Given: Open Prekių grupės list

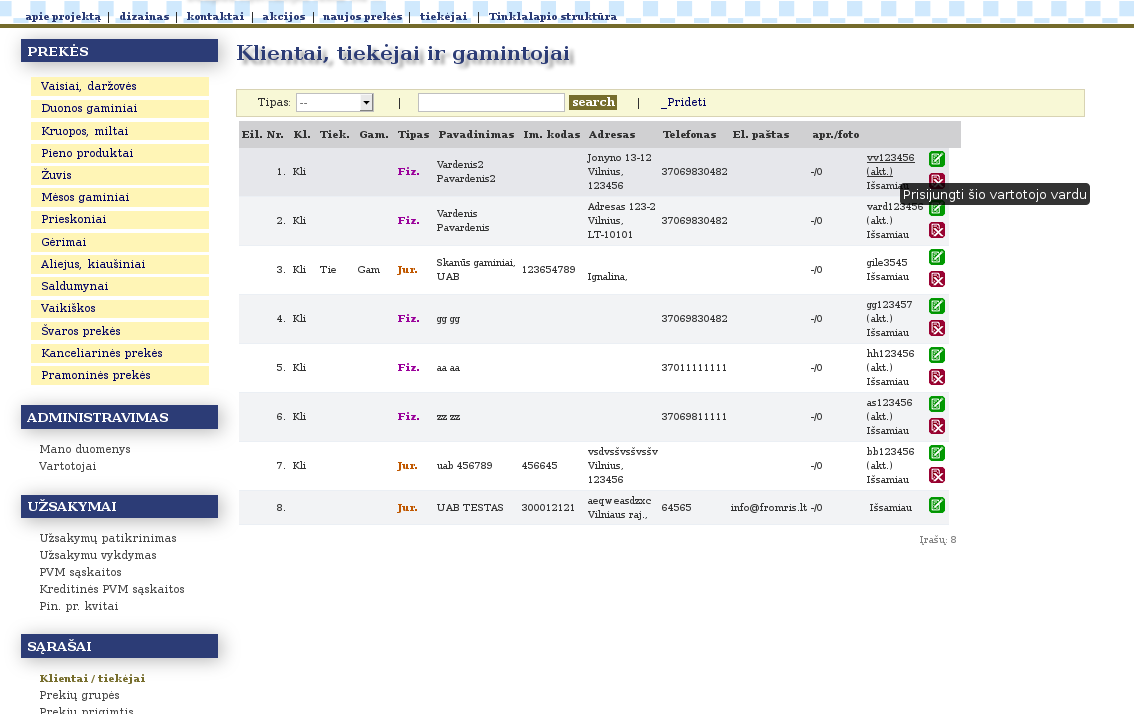Looking at the screenshot, I should (80, 695).
